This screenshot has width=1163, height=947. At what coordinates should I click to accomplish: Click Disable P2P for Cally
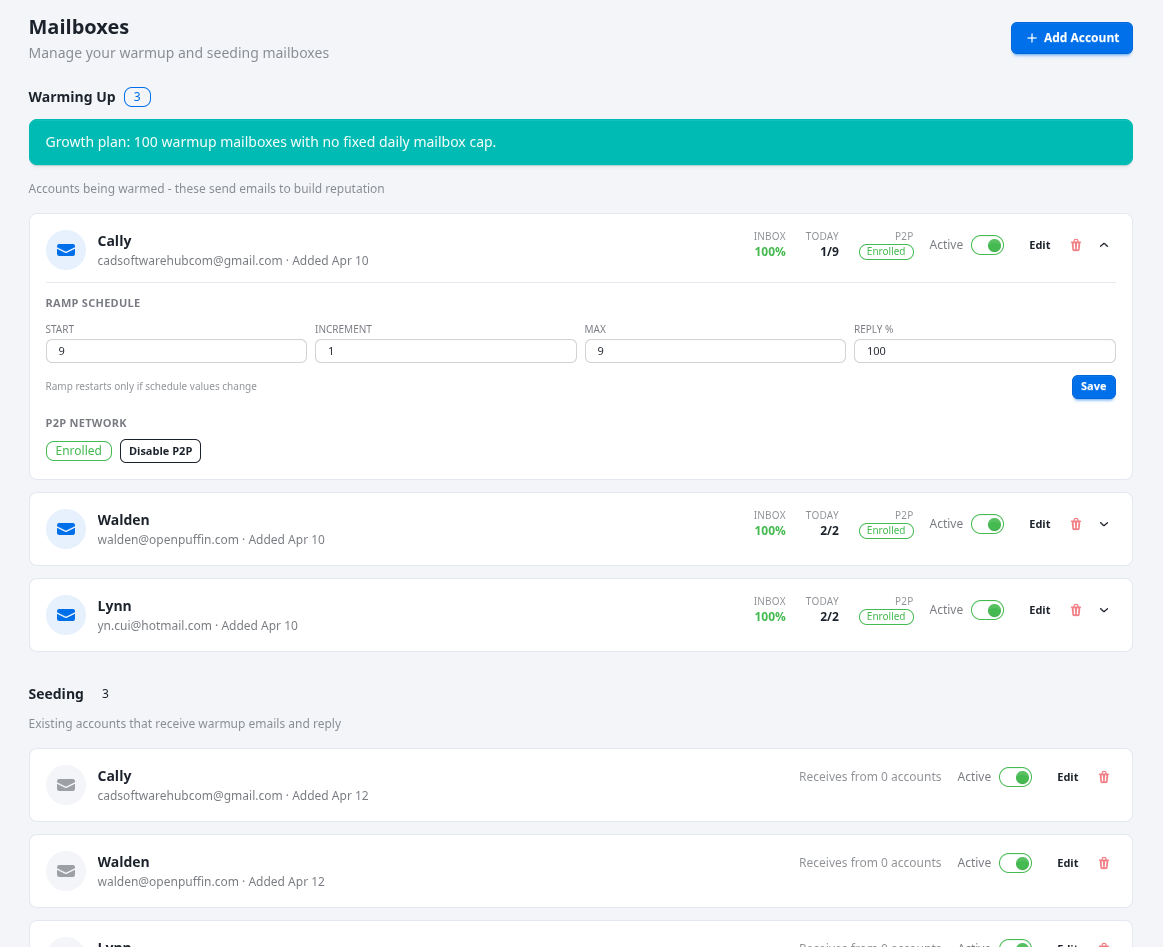pos(160,451)
